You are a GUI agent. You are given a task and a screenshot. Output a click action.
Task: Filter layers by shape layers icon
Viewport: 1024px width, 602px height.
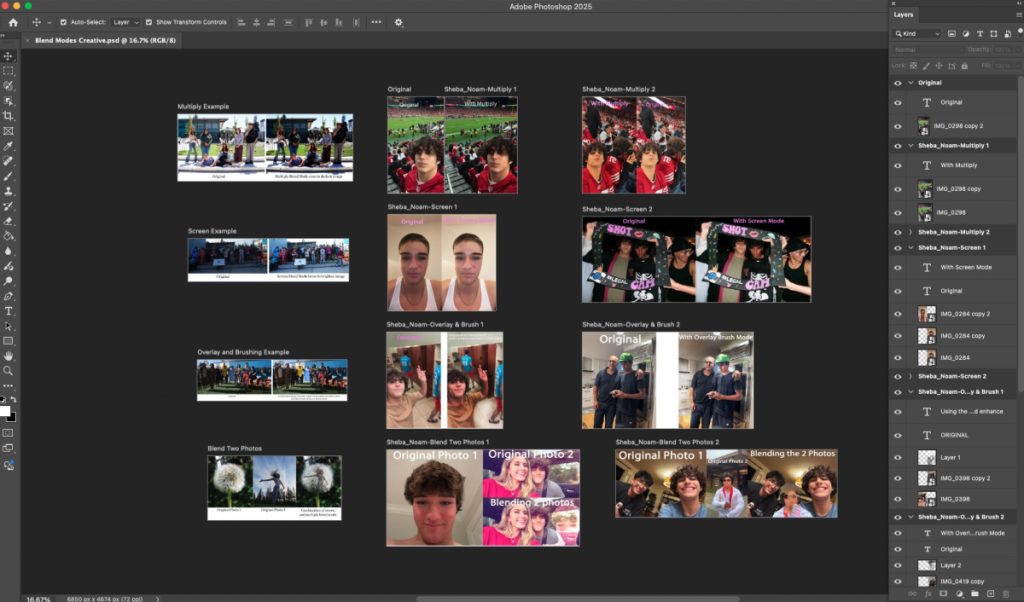click(x=993, y=33)
